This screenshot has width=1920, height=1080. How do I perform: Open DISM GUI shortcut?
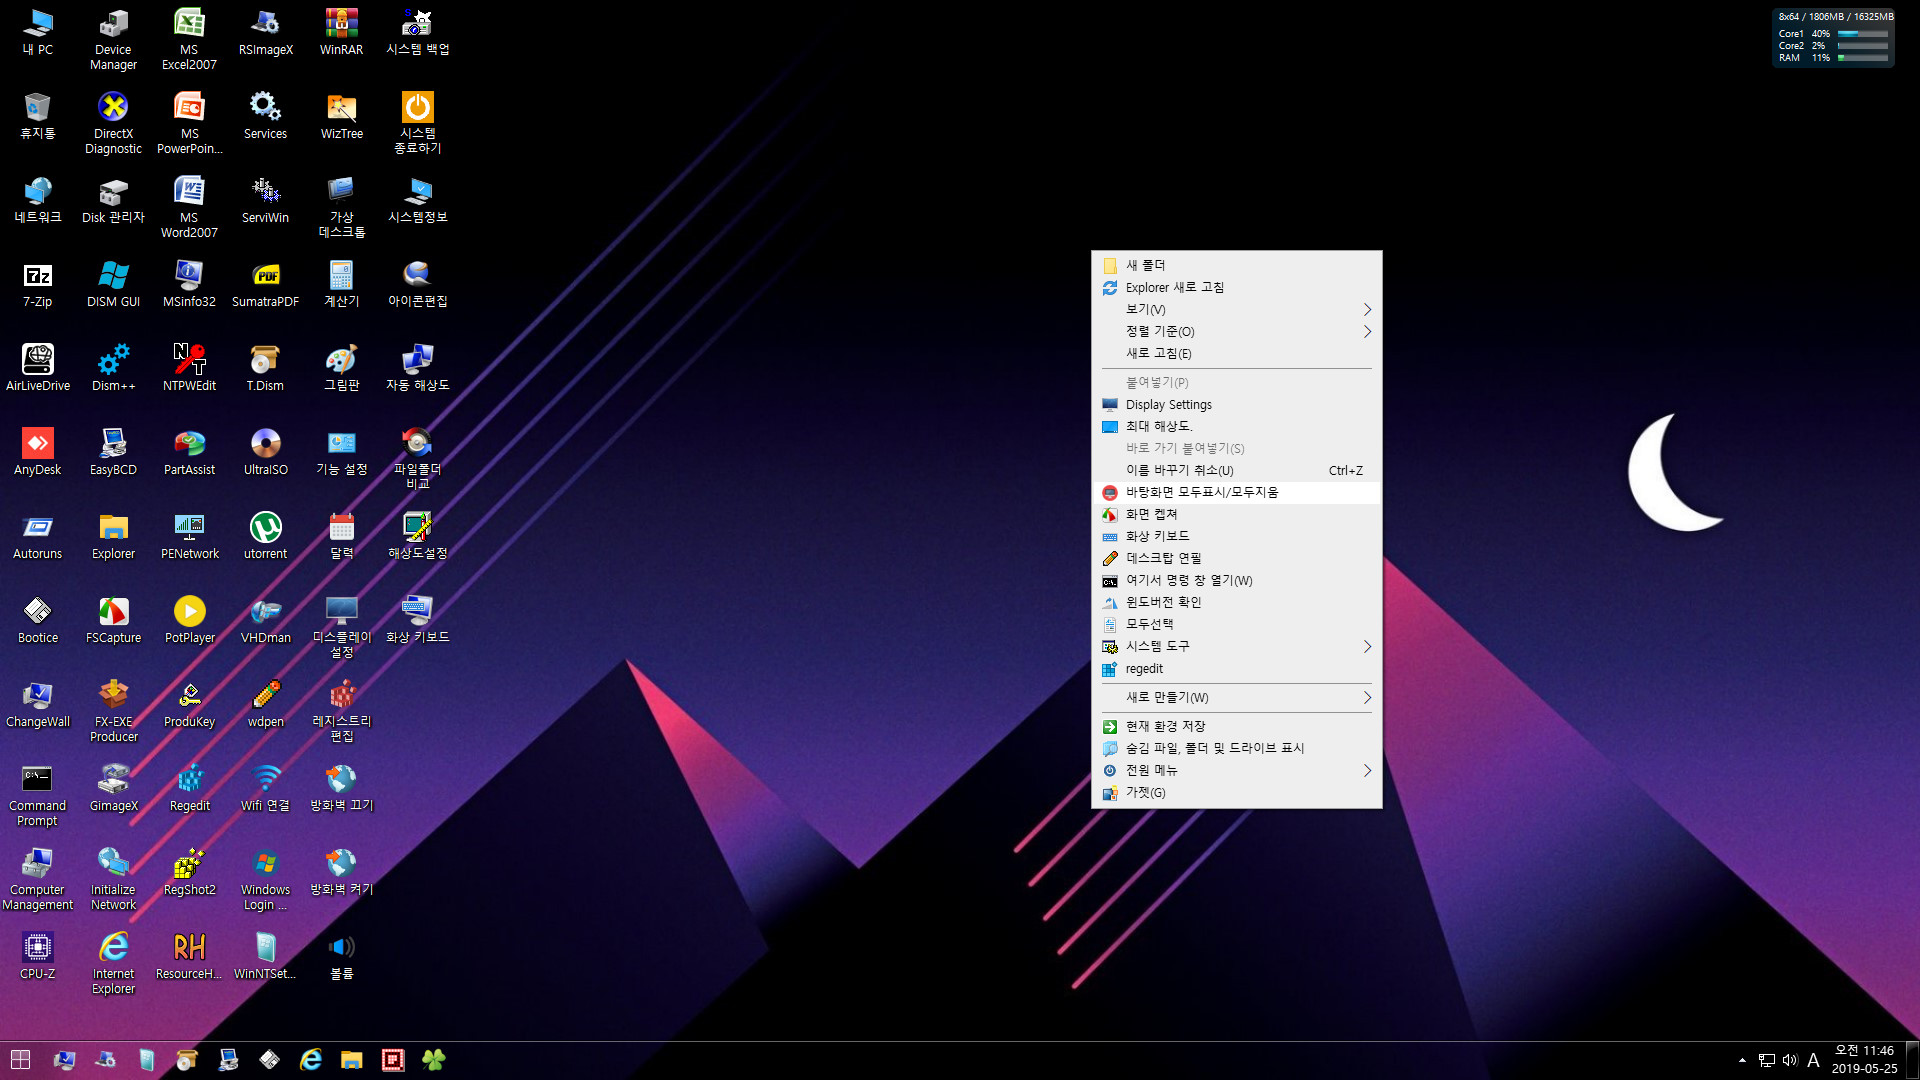(113, 285)
